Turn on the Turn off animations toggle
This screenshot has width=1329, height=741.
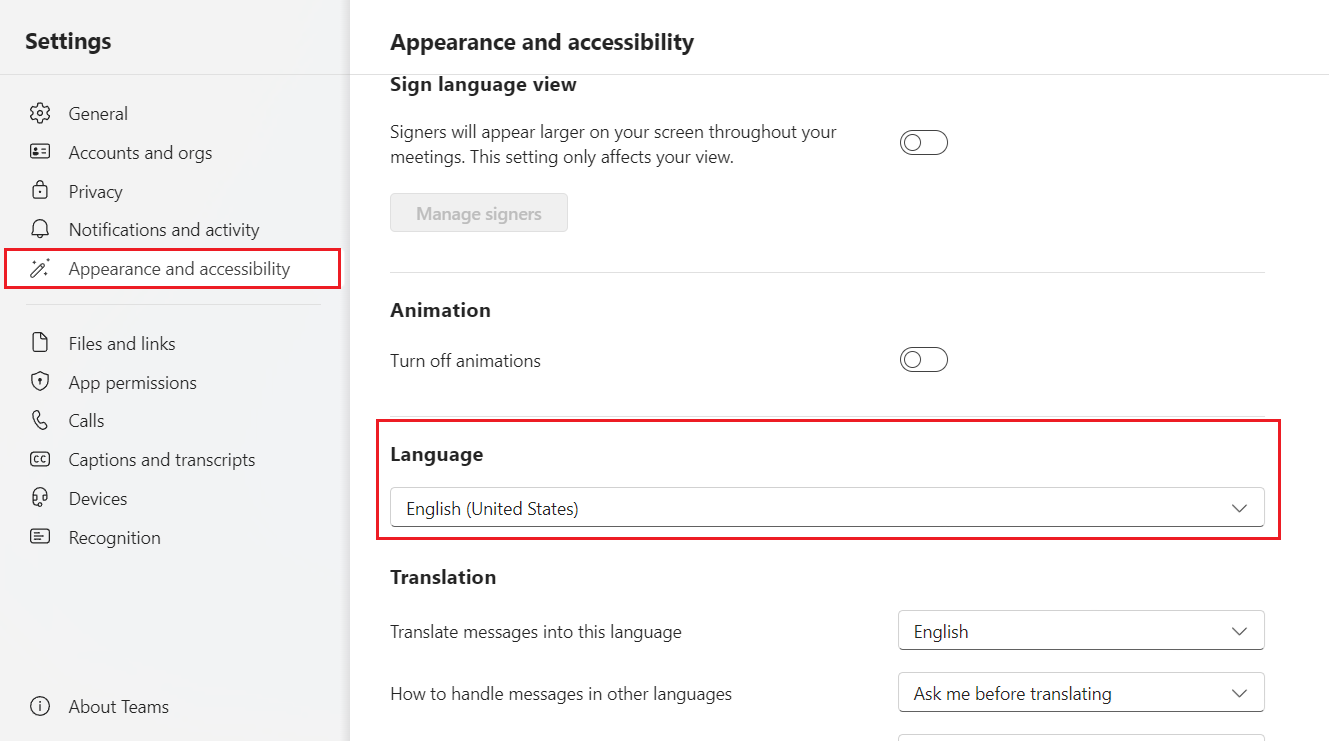(x=923, y=359)
